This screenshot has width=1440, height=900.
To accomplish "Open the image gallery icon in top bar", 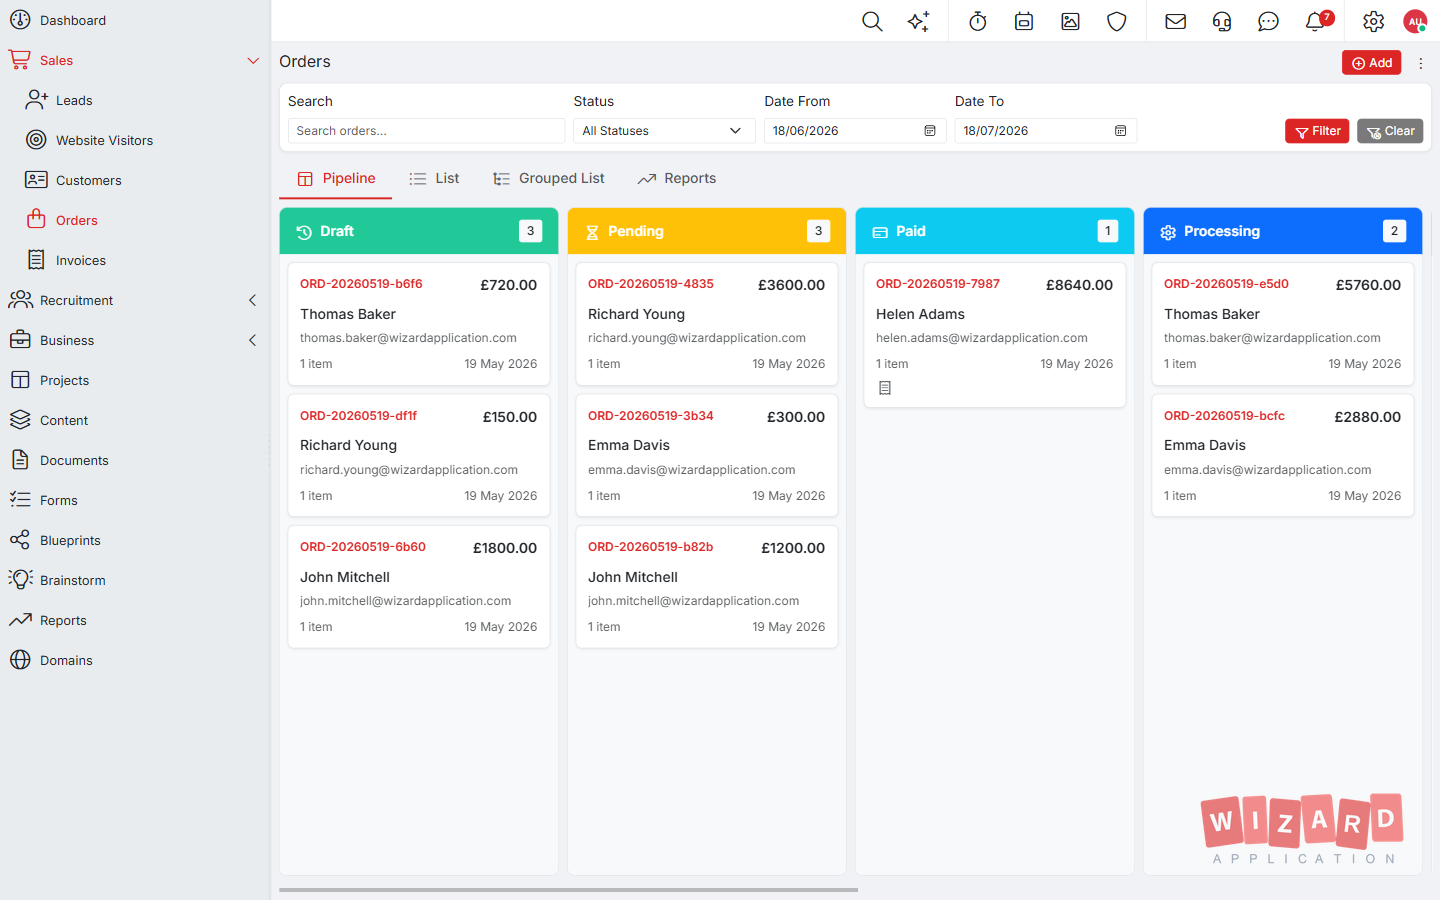I will 1071,21.
